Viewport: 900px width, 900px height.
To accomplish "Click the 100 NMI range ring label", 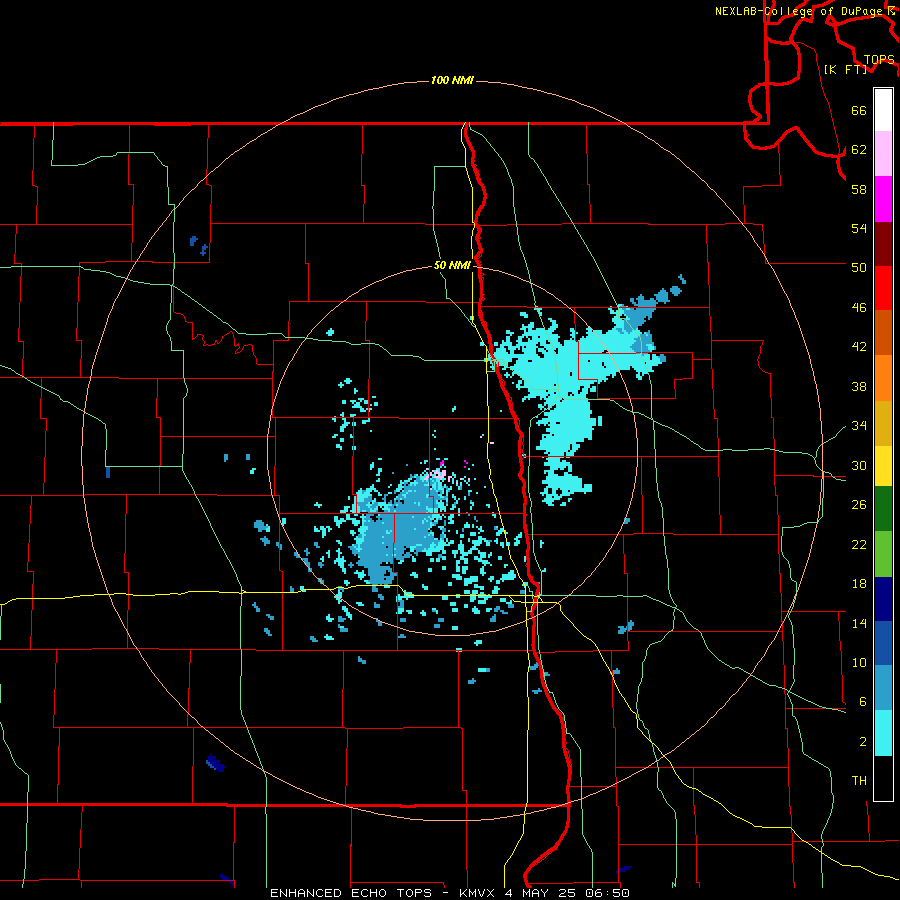I will point(452,80).
